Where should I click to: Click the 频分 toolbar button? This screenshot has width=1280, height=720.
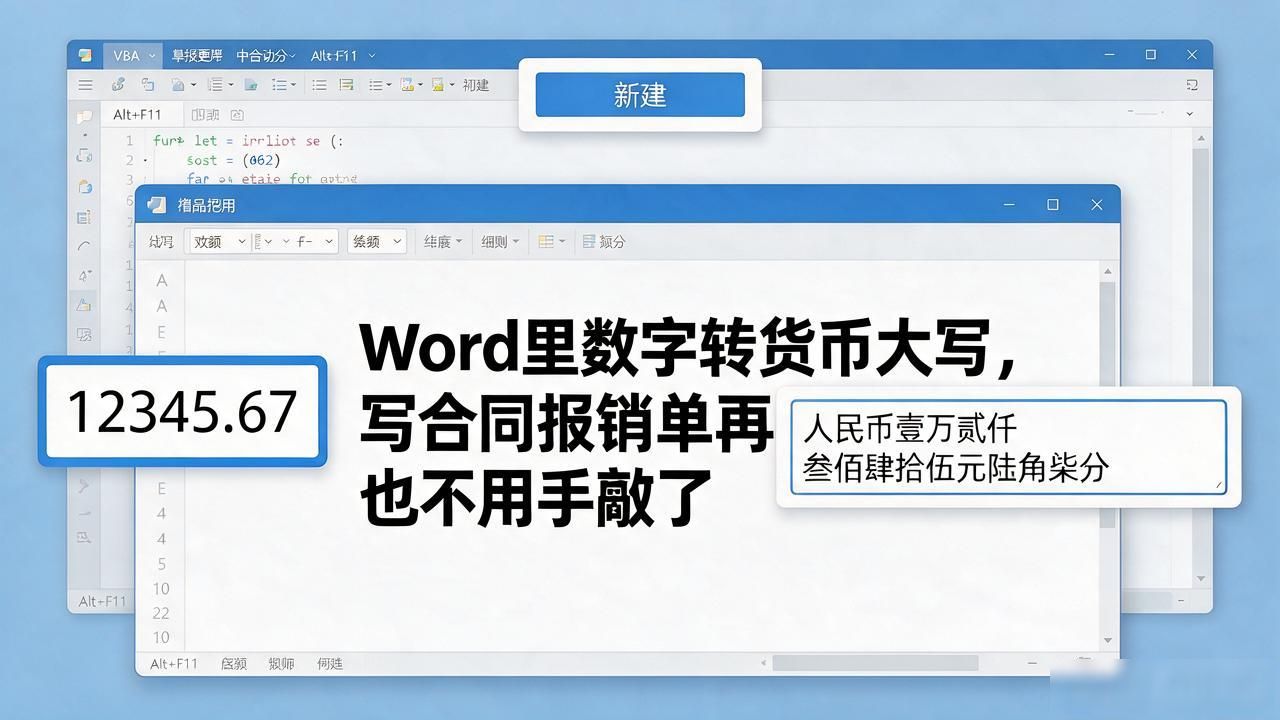click(x=604, y=241)
